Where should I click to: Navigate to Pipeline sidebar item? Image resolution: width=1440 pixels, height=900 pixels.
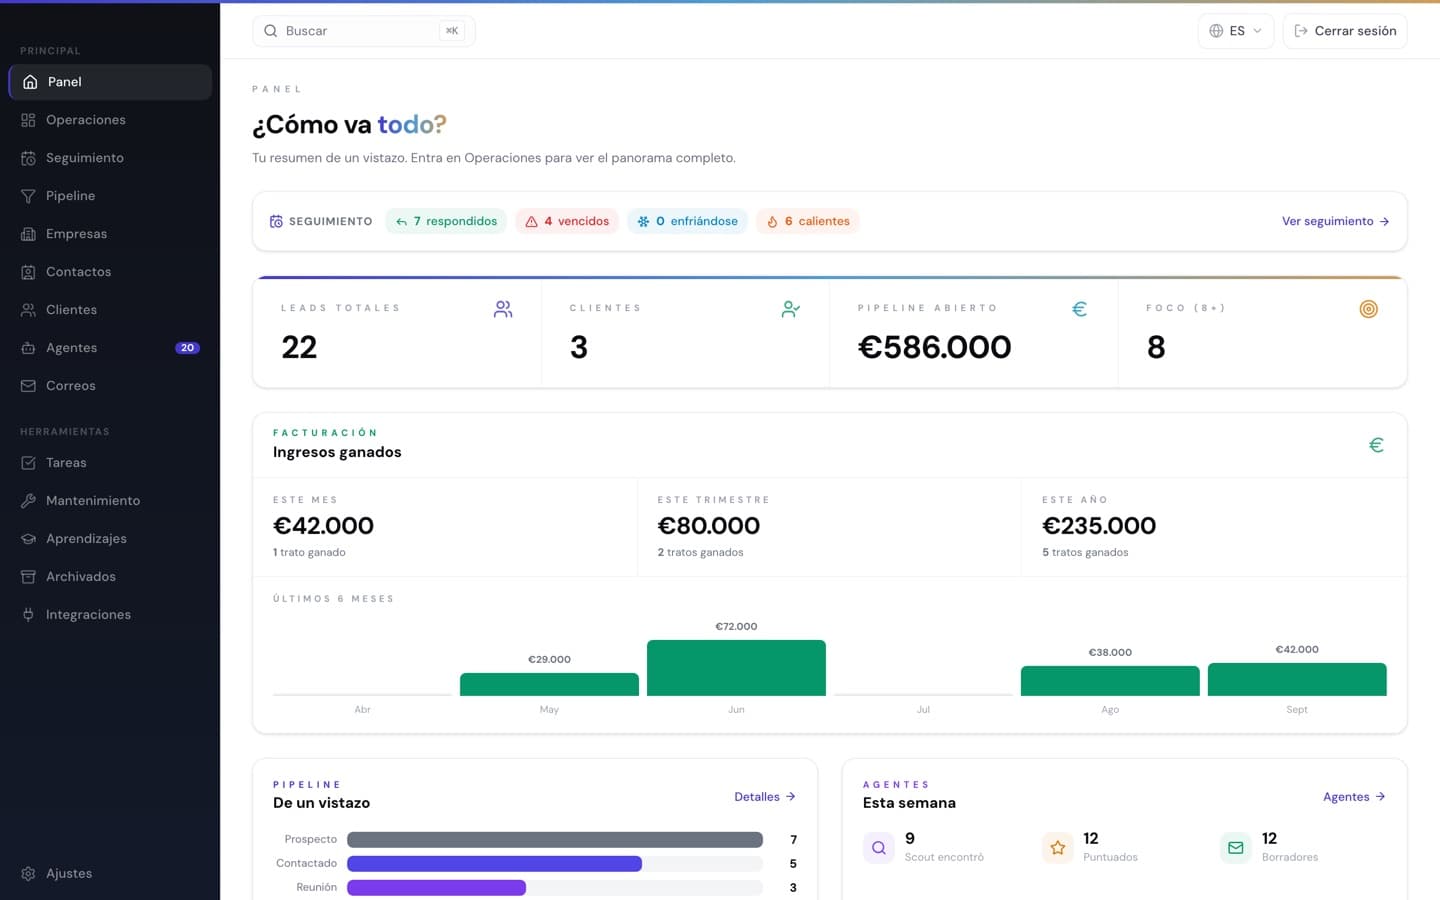(x=110, y=196)
